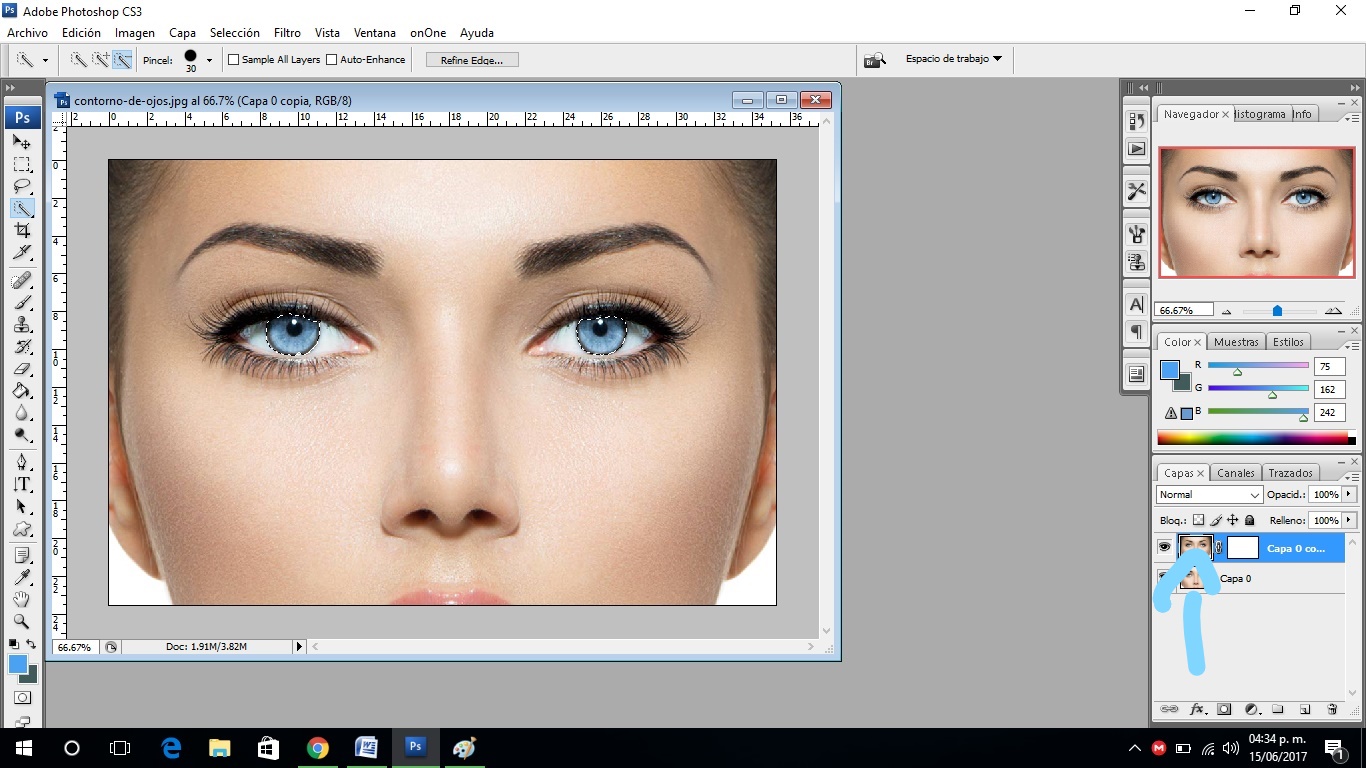The image size is (1366, 768).
Task: Select the Horizontal Type tool
Action: click(x=22, y=484)
